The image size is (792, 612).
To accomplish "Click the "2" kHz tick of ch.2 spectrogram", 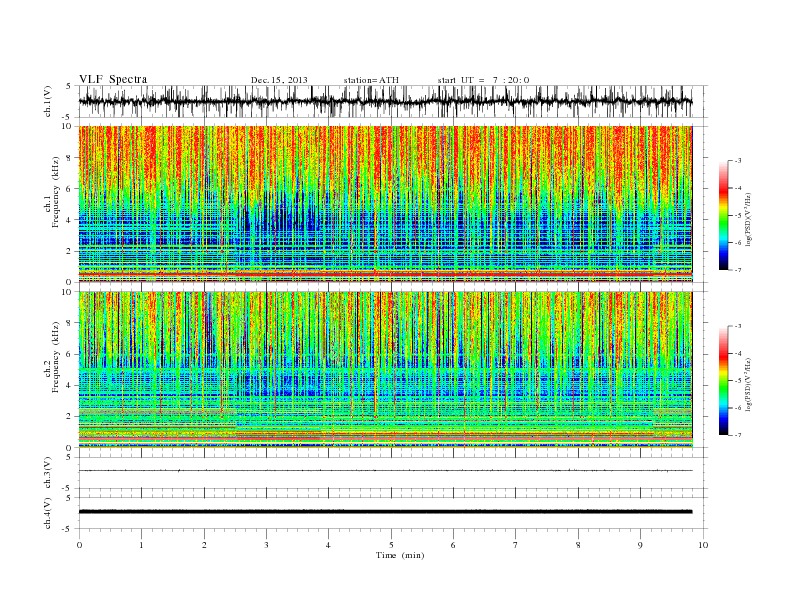I will tap(70, 417).
